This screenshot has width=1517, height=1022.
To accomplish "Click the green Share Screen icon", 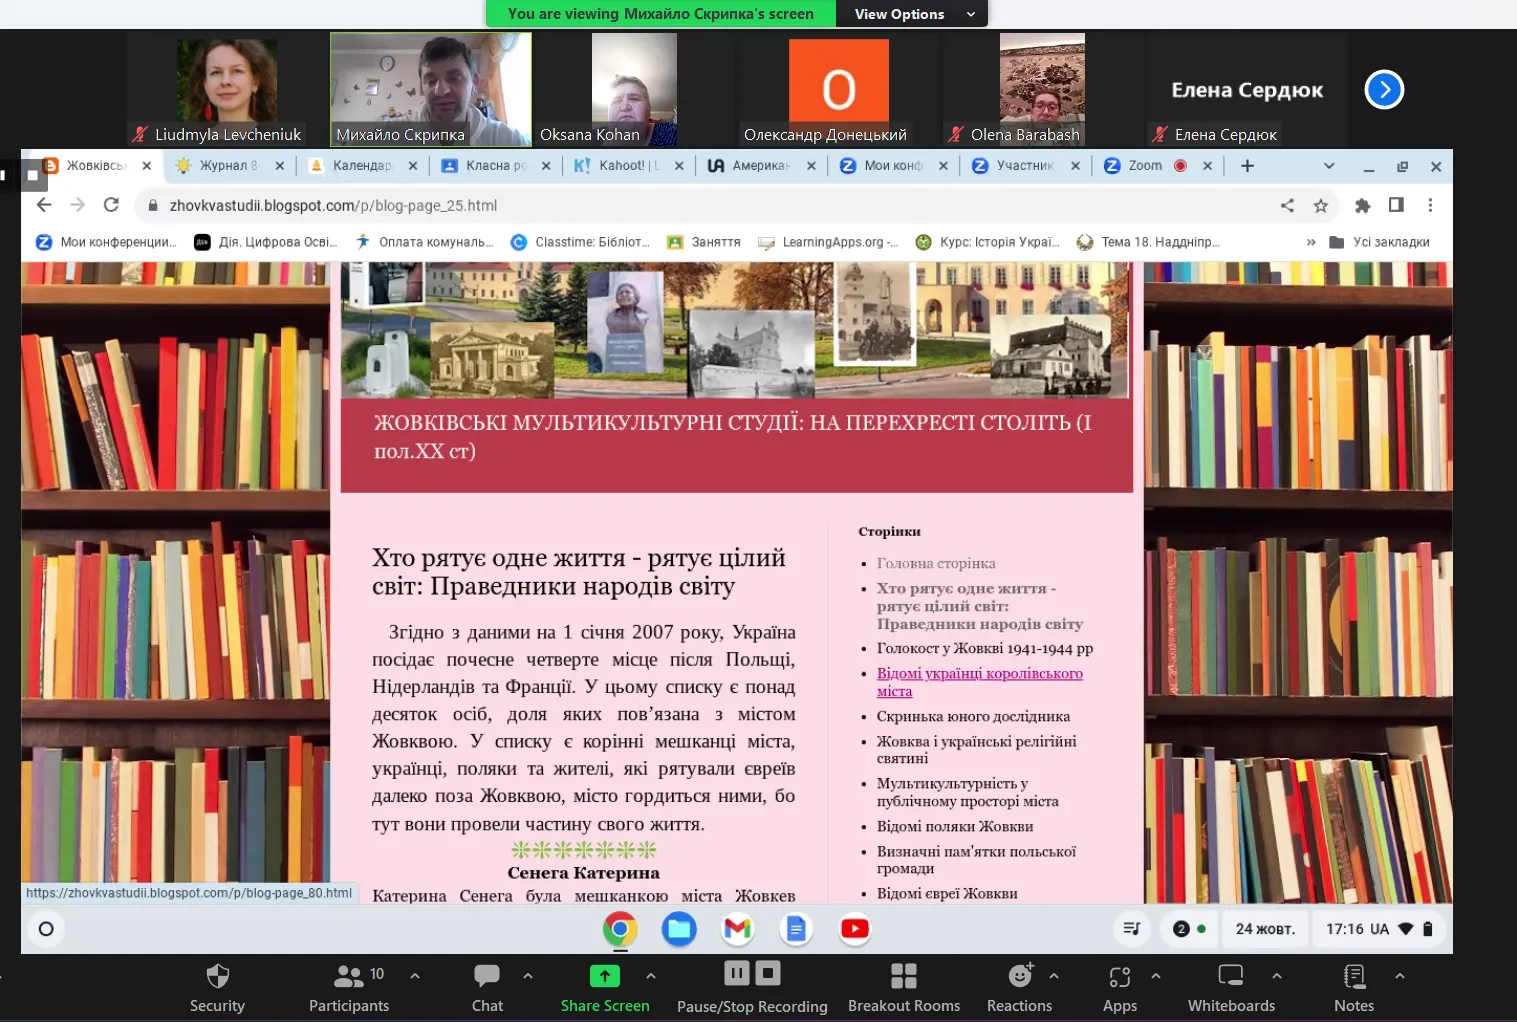I will [604, 976].
